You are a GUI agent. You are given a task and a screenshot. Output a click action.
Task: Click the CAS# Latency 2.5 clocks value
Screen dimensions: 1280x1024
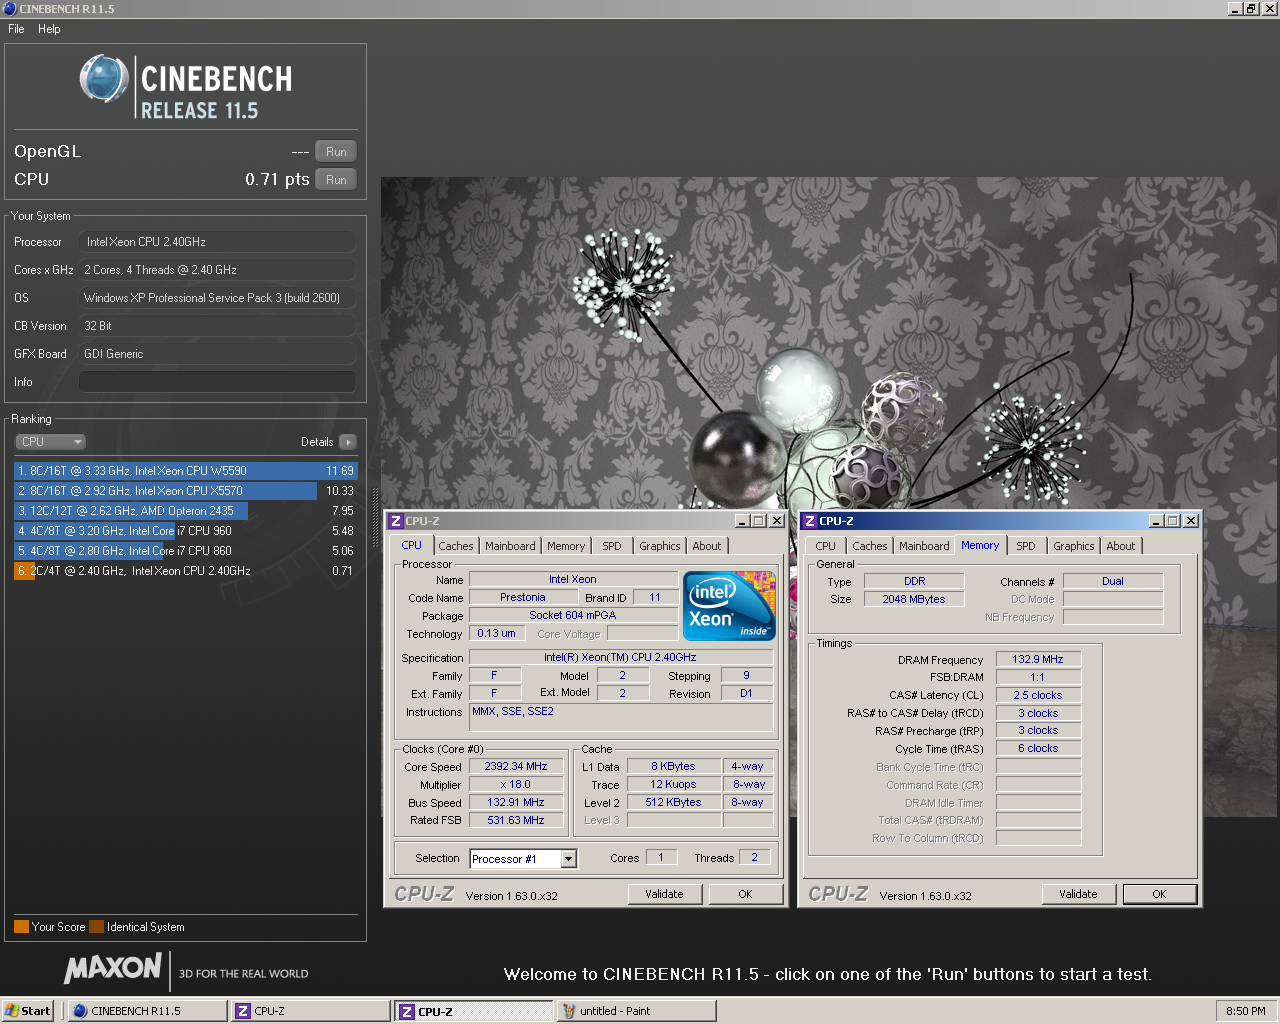pyautogui.click(x=1038, y=696)
